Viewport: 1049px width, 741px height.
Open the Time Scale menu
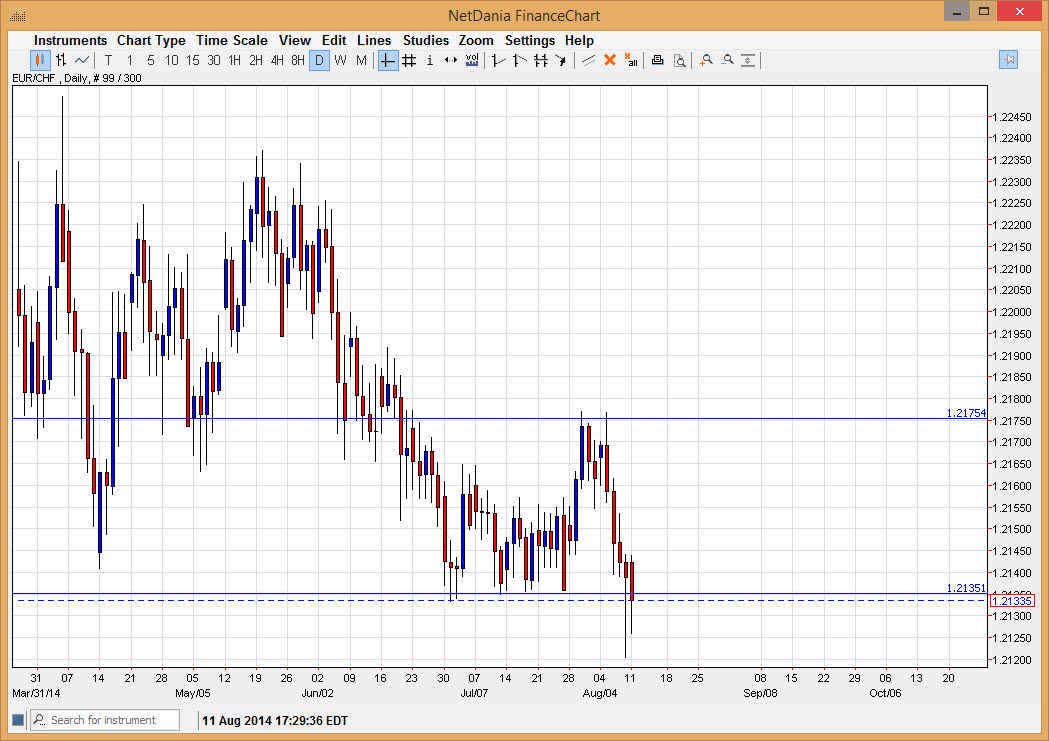[x=231, y=40]
